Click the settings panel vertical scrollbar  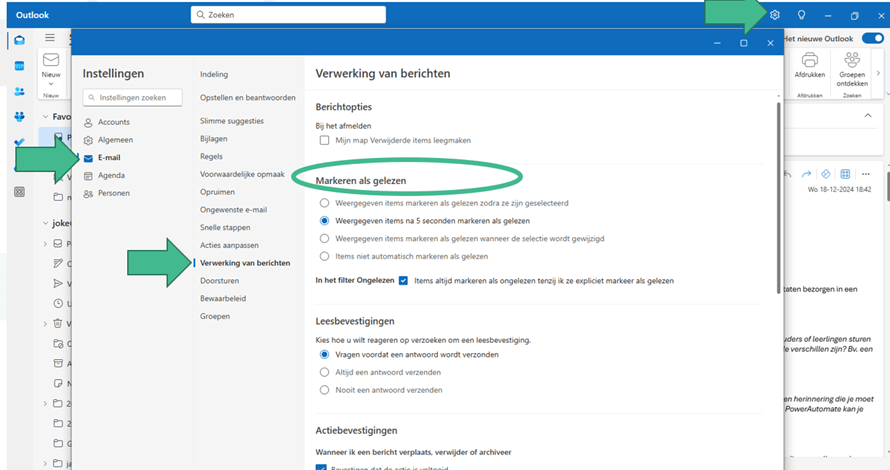click(x=778, y=198)
